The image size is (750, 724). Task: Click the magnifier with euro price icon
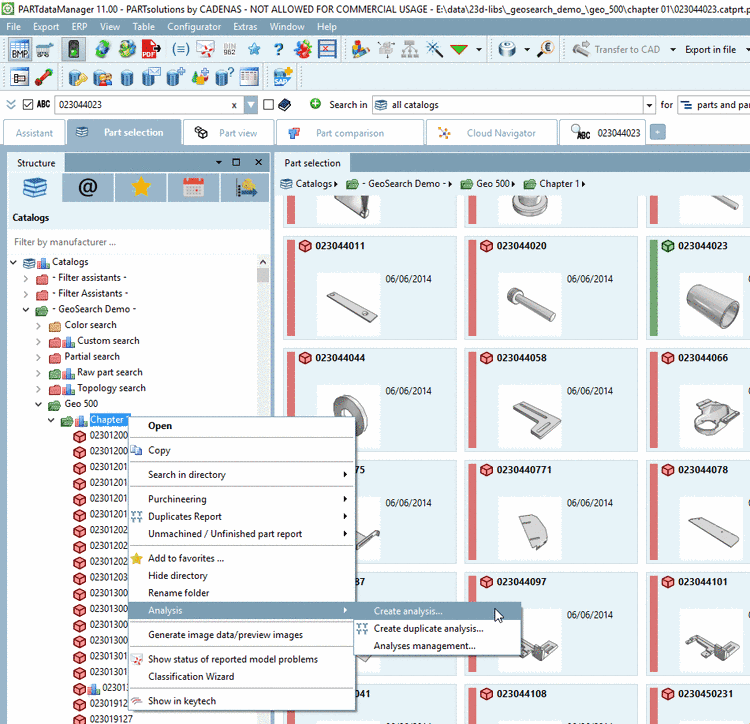[x=545, y=49]
